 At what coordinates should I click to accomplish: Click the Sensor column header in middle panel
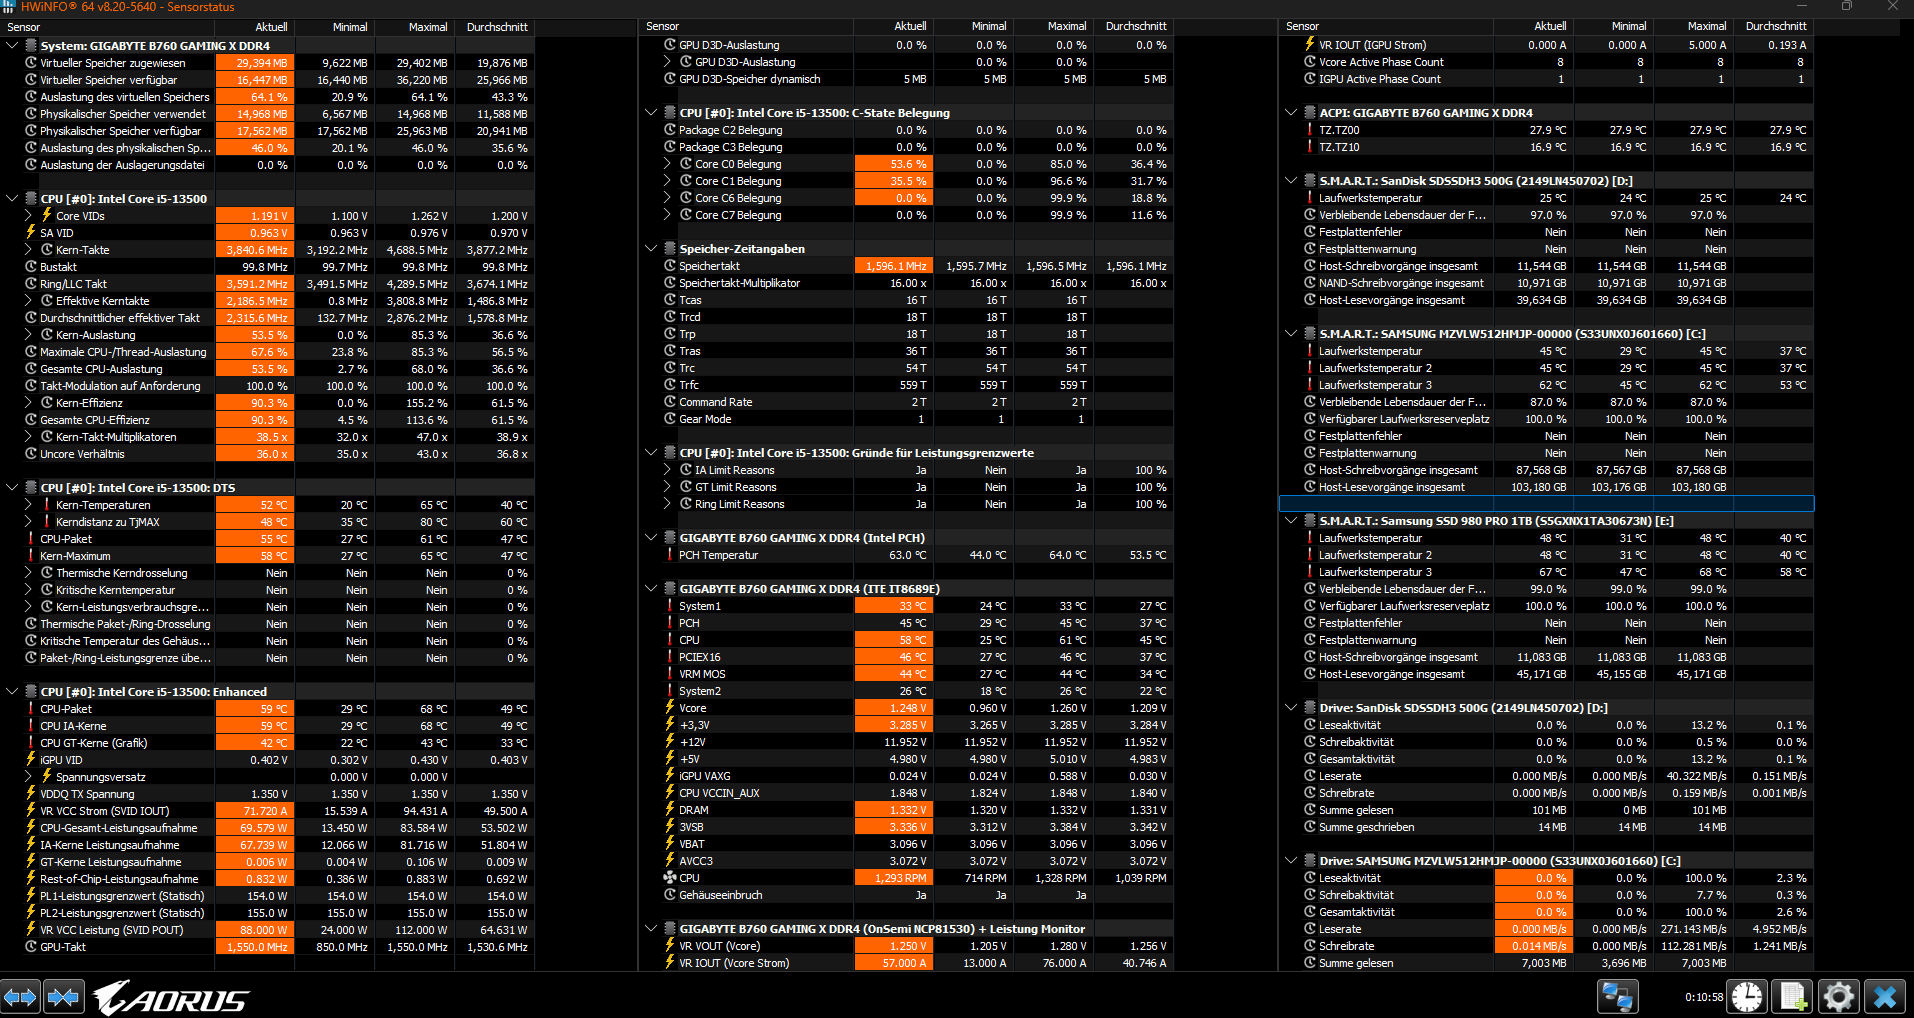coord(747,27)
